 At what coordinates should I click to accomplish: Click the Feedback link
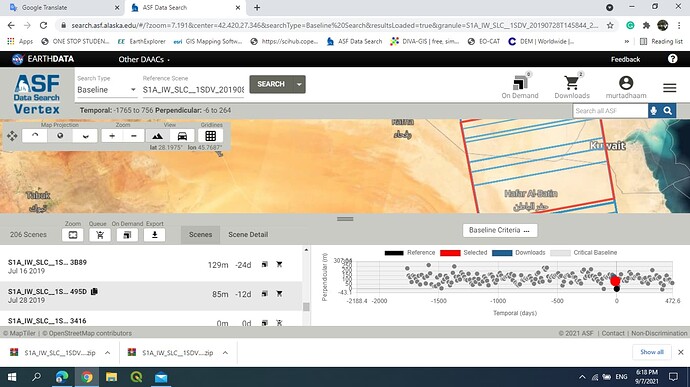(x=625, y=59)
